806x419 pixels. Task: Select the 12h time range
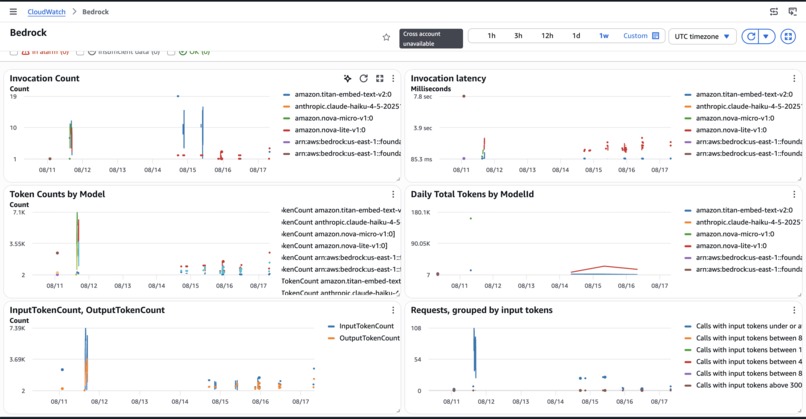point(547,35)
